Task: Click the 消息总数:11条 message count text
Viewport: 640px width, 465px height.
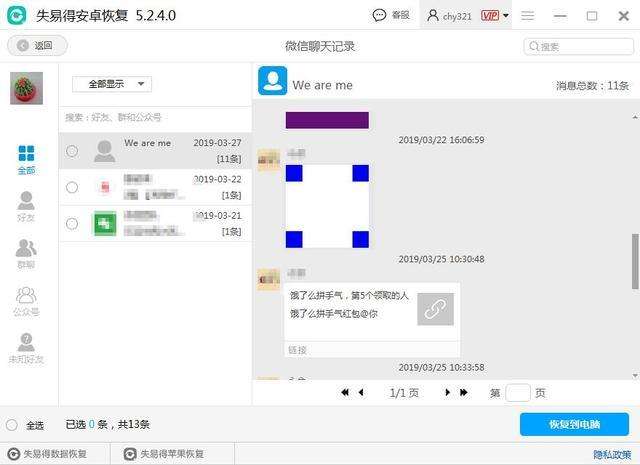Action: (x=592, y=86)
